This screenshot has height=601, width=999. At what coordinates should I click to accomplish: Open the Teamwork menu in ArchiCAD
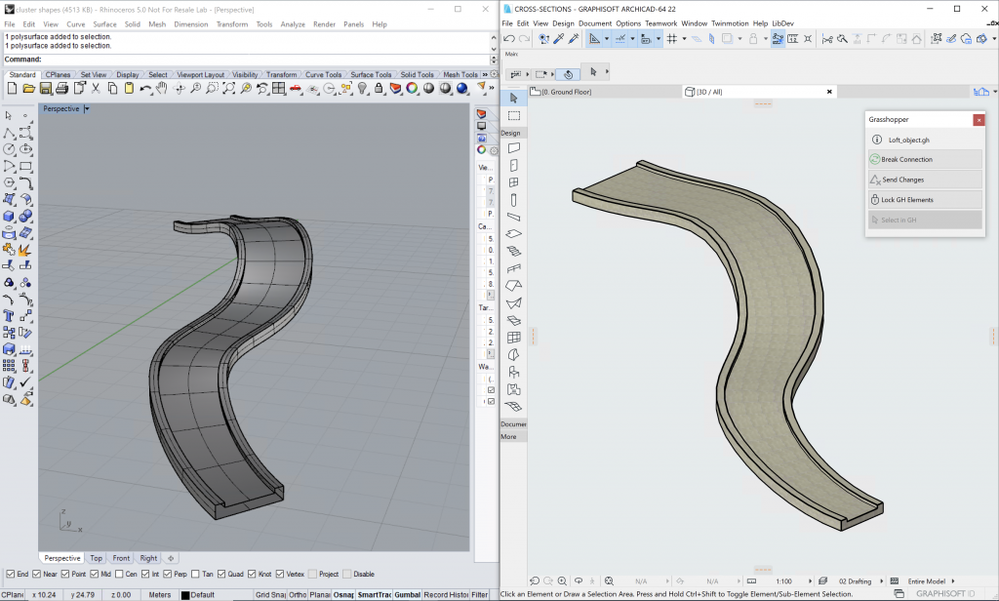point(660,23)
